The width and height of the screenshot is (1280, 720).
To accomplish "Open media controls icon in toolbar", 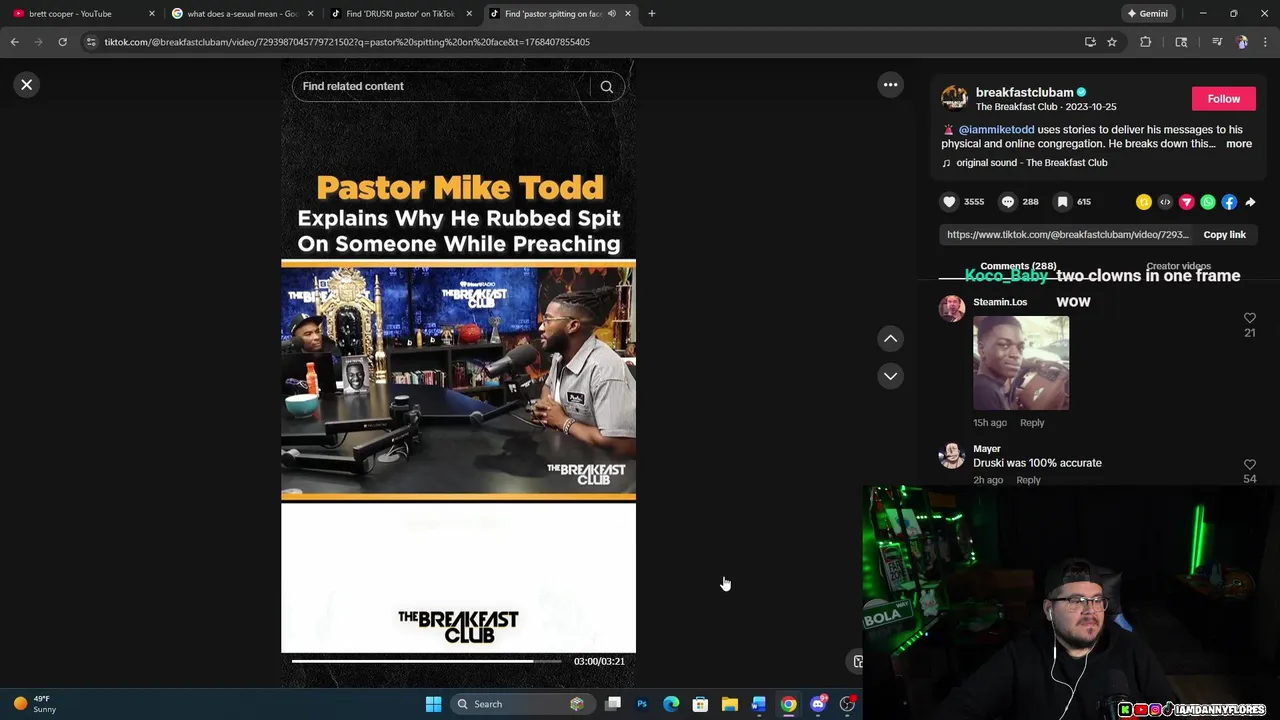I will pyautogui.click(x=1217, y=42).
